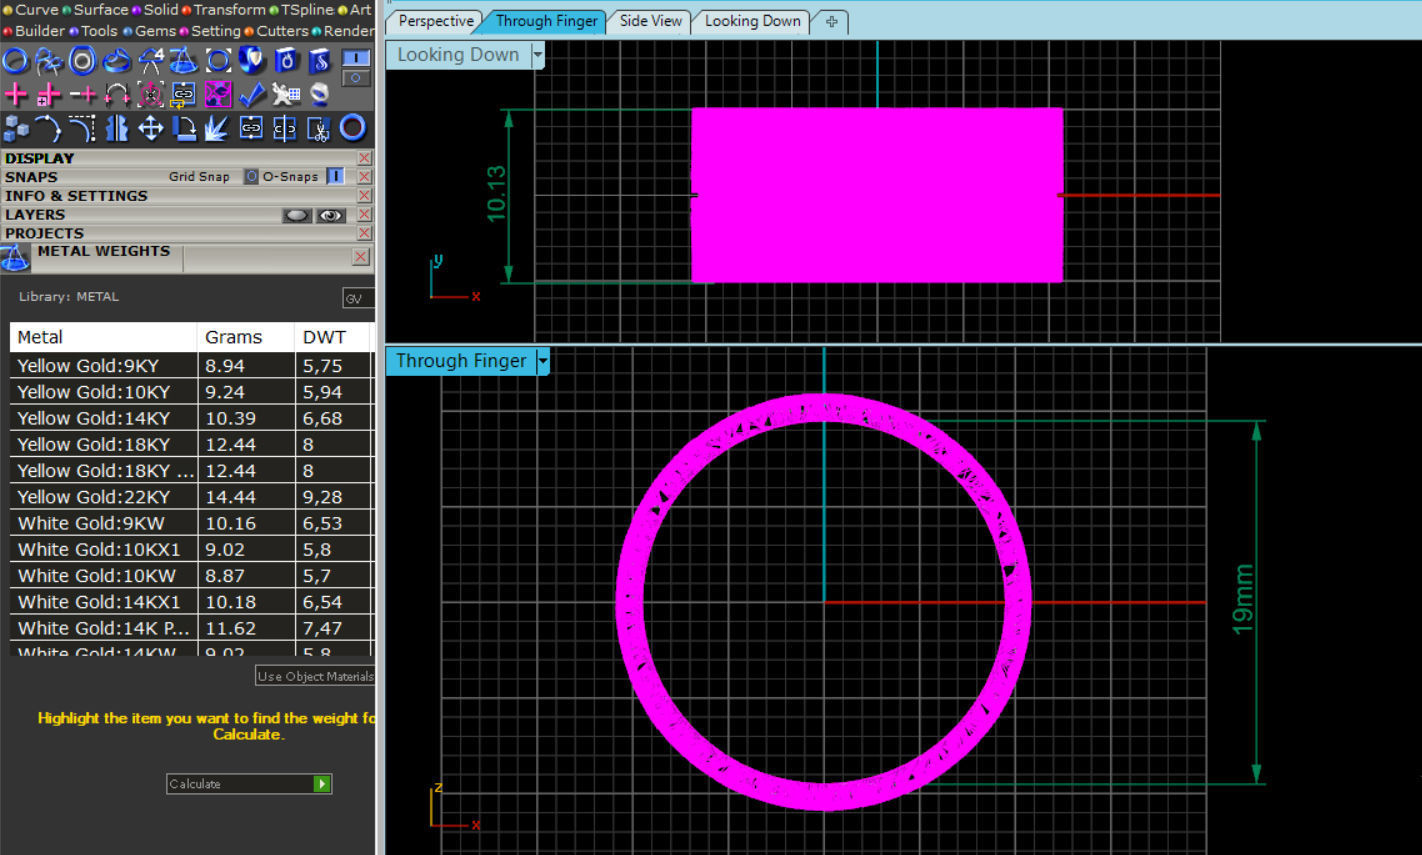
Task: Close the SNAPS panel
Action: pyautogui.click(x=364, y=176)
